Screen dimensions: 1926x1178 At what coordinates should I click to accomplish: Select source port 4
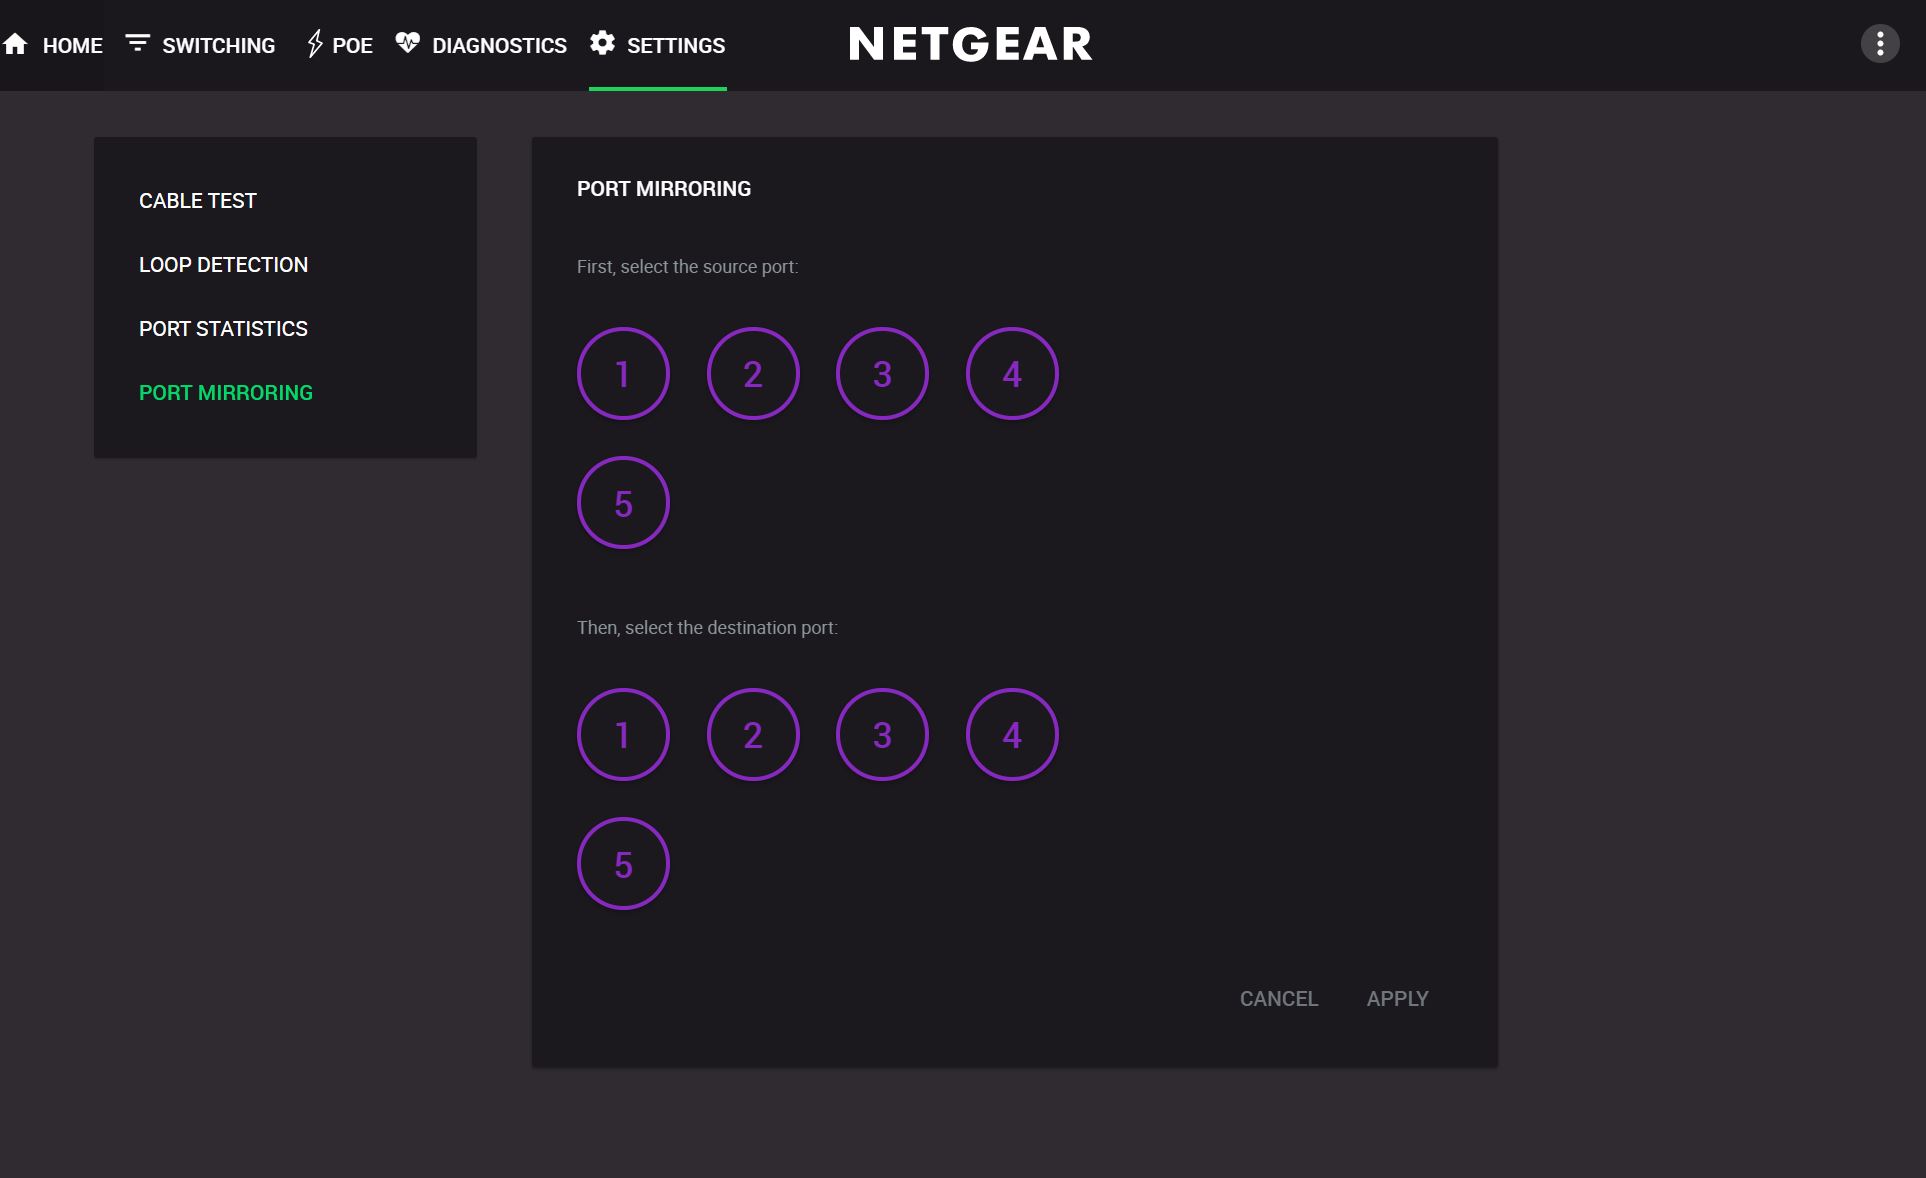(1012, 374)
